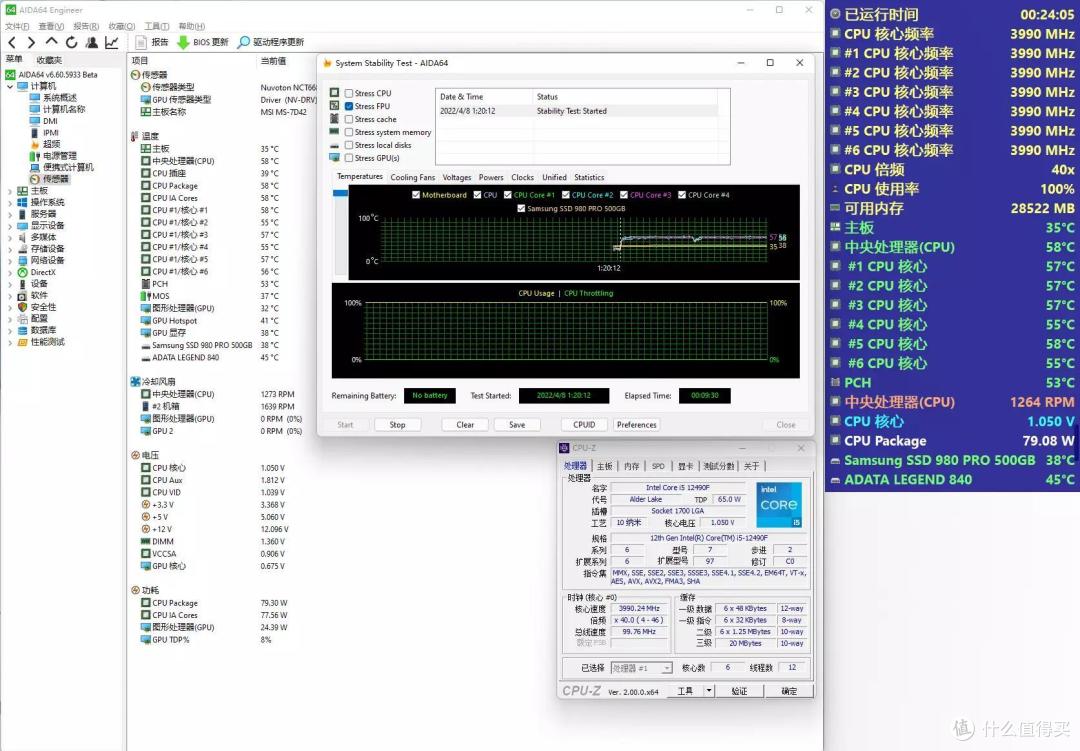Image resolution: width=1080 pixels, height=751 pixels.
Task: Expand the 服务器 tree node
Action: [10, 214]
